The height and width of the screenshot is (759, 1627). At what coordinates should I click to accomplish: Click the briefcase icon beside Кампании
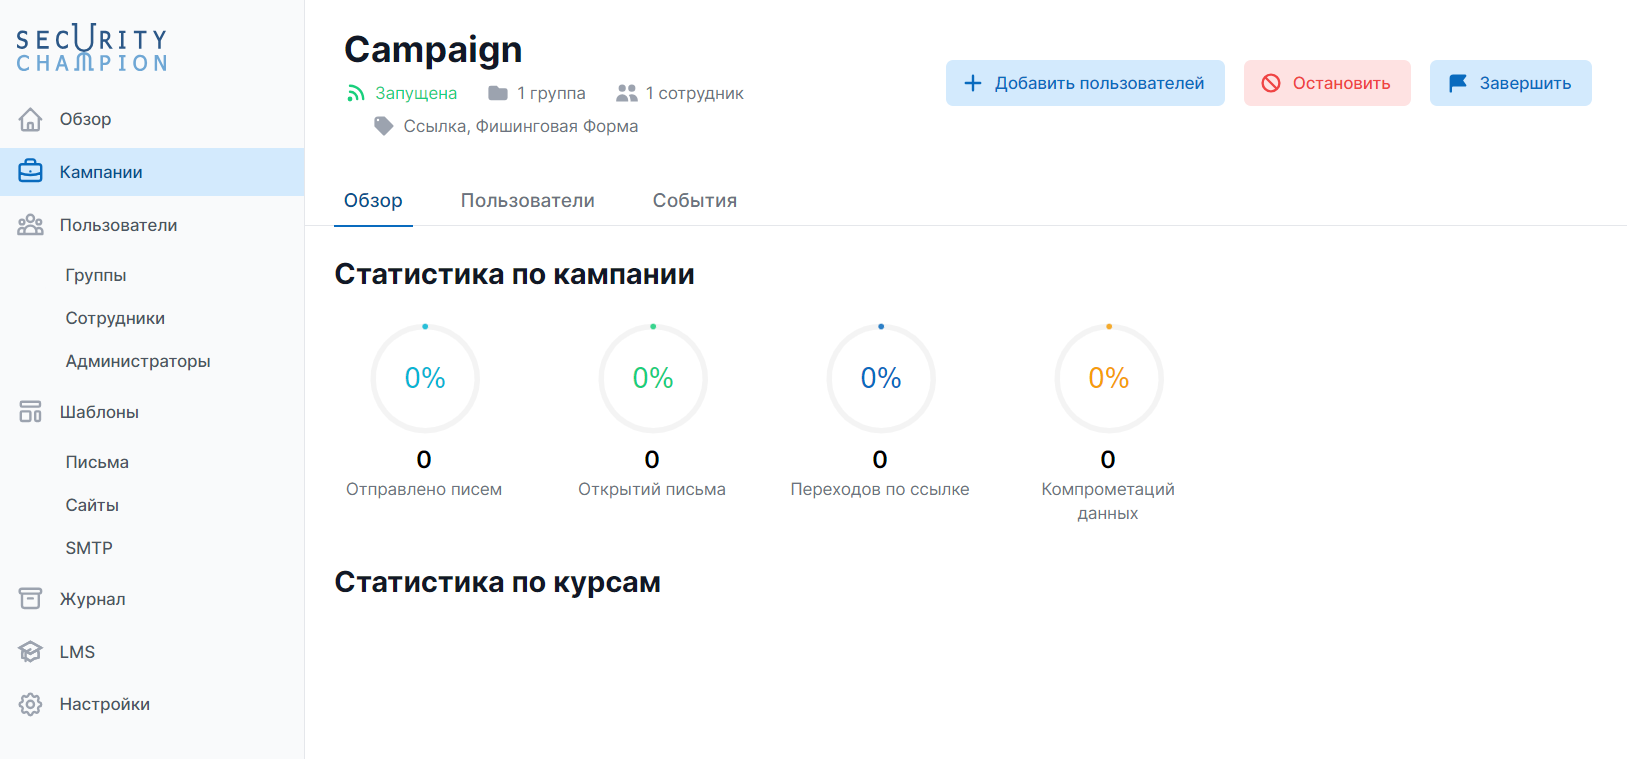tap(31, 172)
